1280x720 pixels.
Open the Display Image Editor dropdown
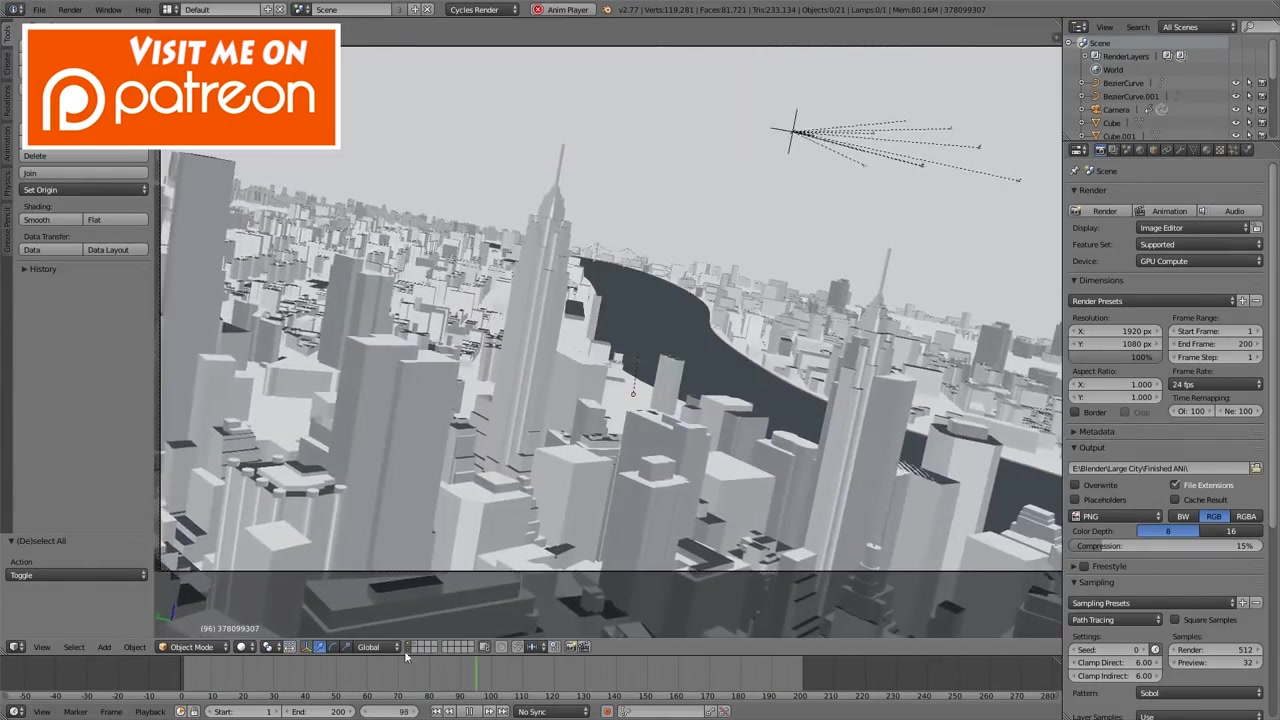[1194, 228]
